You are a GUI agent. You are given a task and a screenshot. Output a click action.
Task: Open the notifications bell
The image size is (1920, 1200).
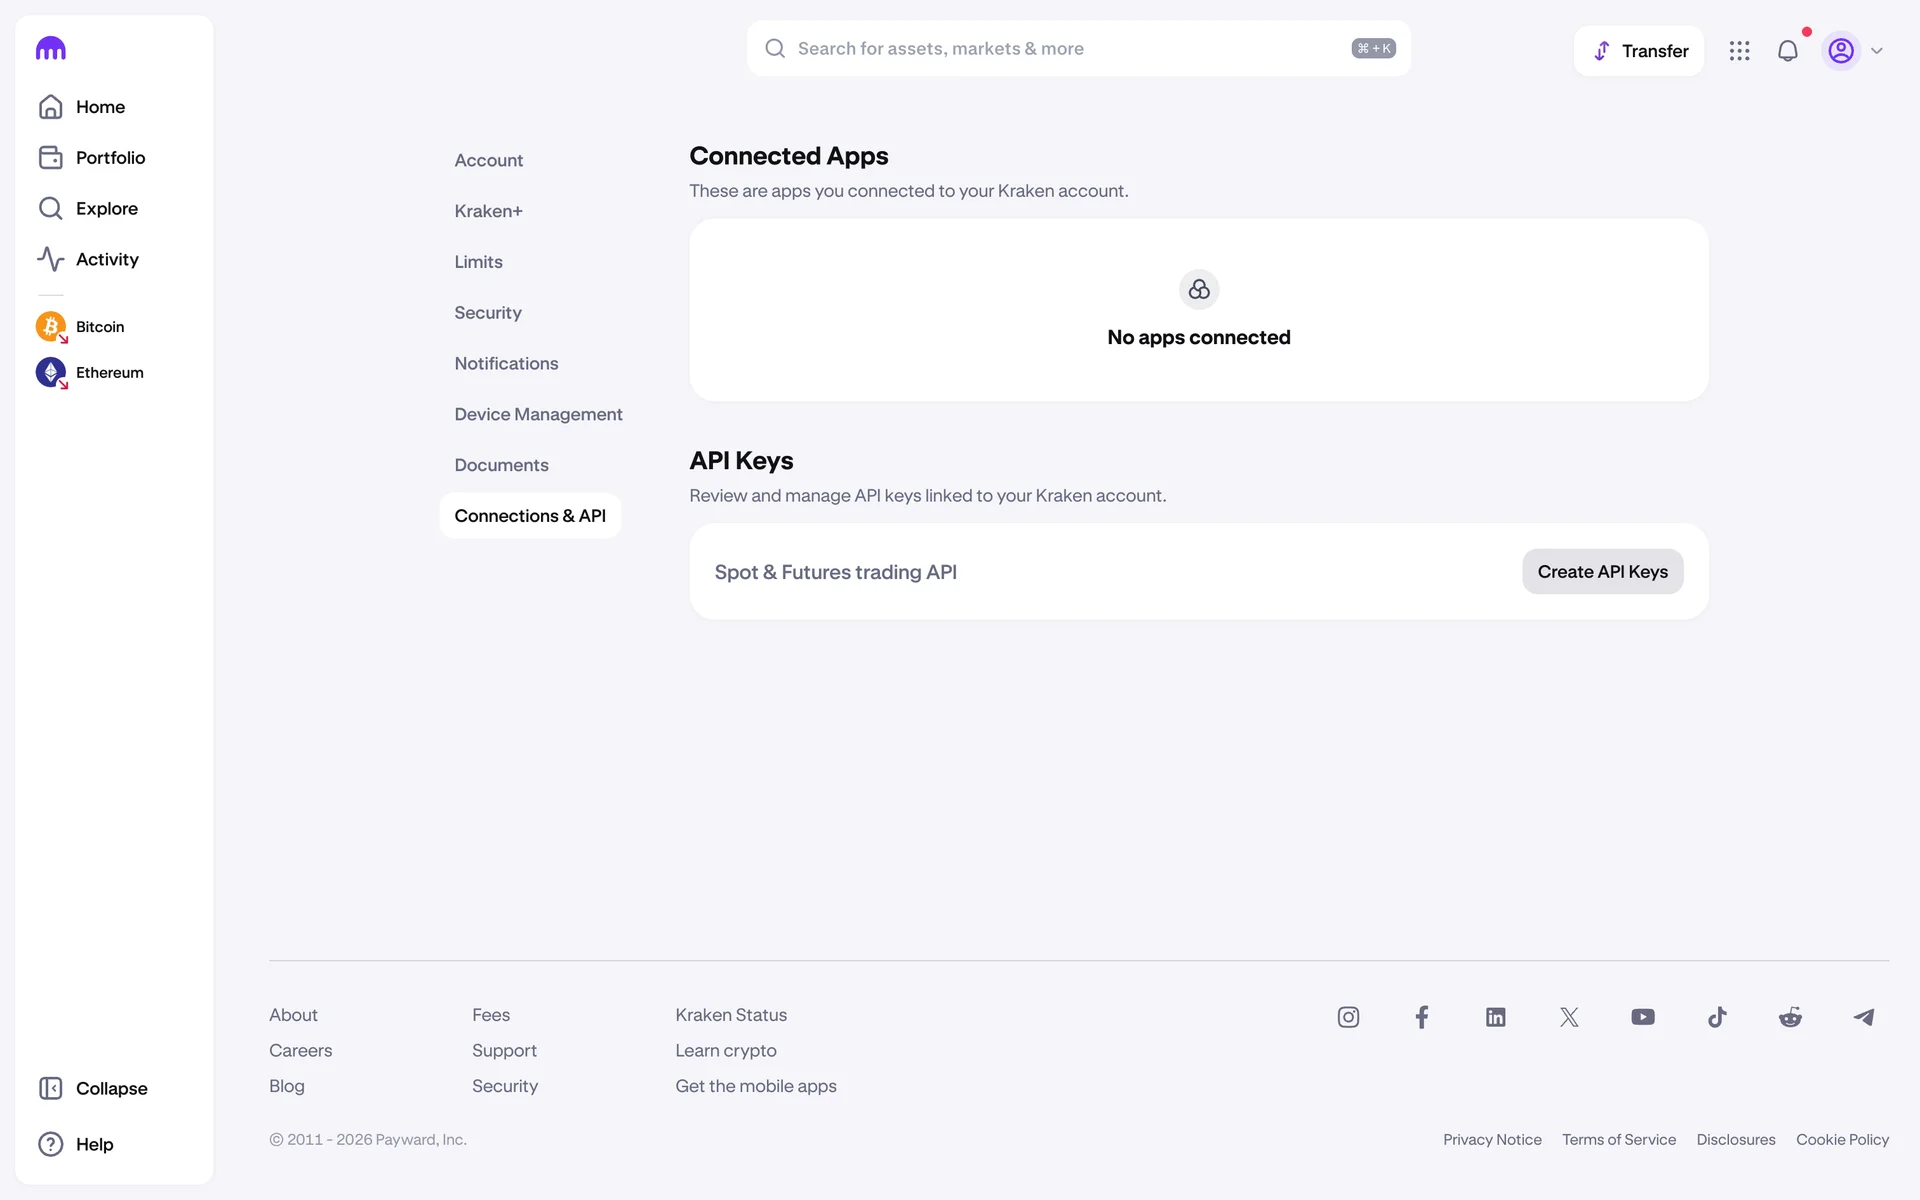click(x=1787, y=51)
